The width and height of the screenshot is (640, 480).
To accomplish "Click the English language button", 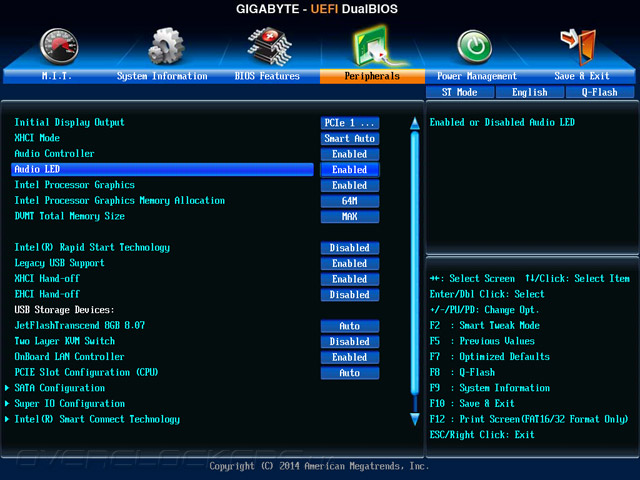I will (530, 92).
